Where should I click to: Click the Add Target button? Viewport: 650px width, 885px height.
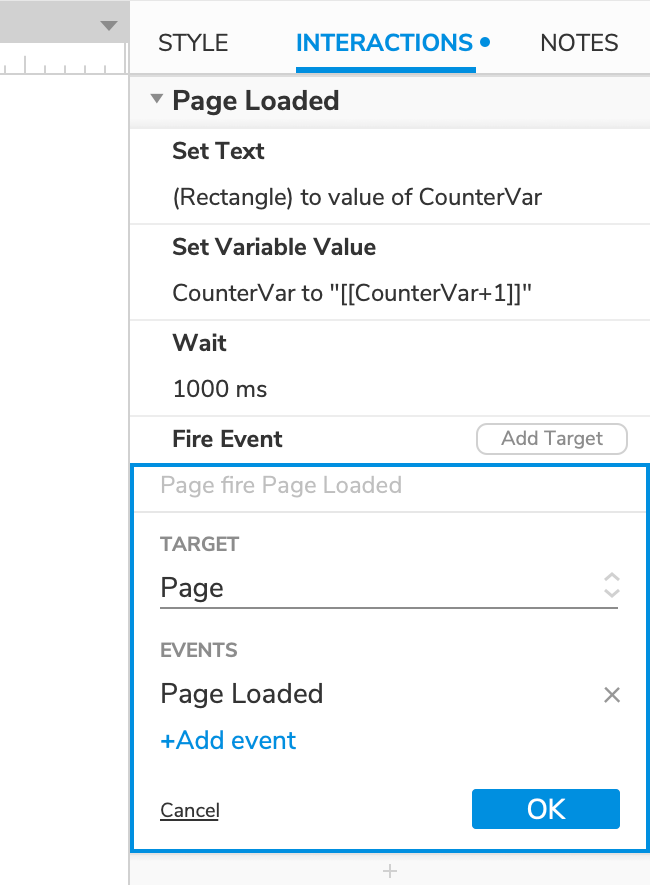point(552,438)
